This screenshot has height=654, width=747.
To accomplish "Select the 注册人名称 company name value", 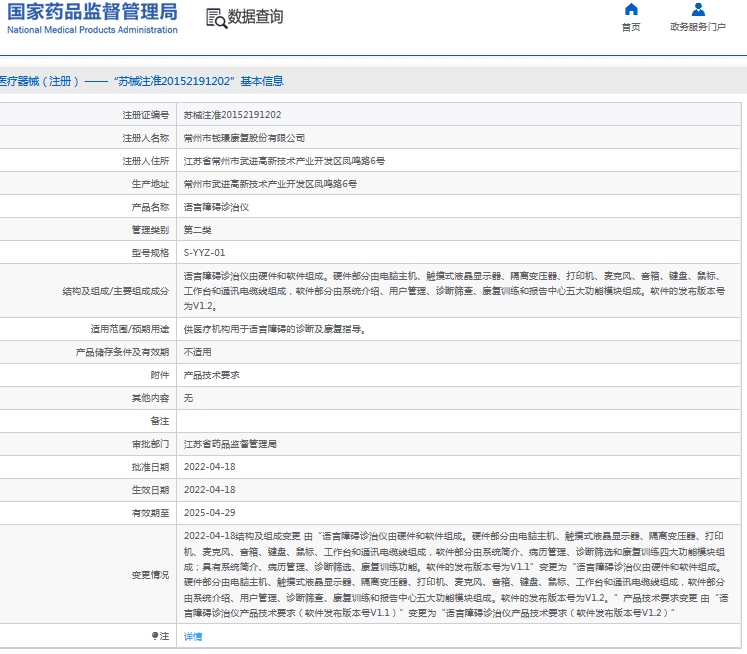I will [244, 138].
